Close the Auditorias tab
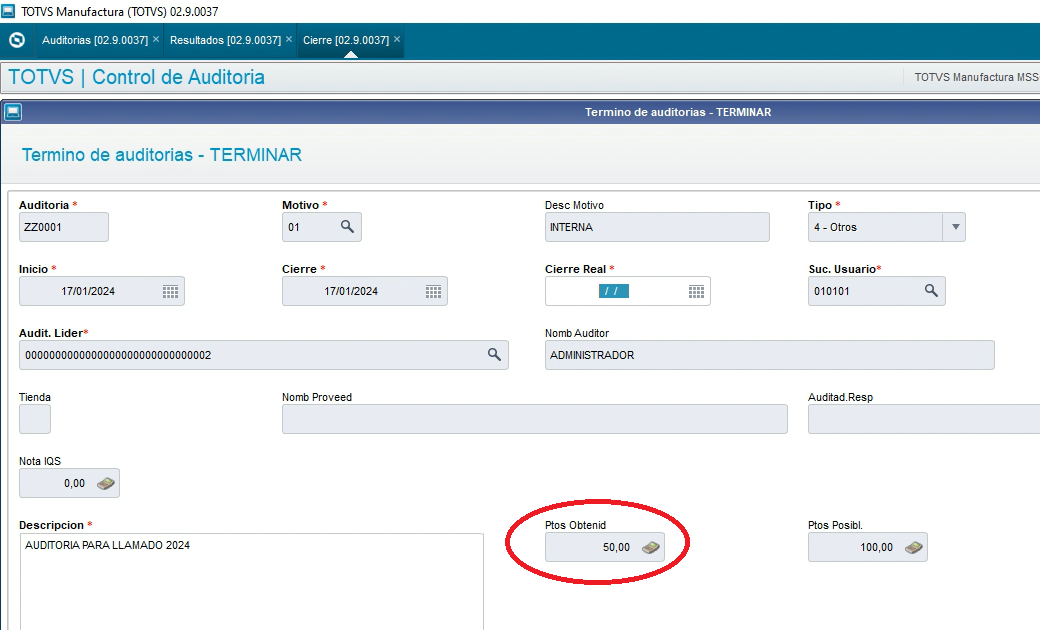 [x=156, y=40]
